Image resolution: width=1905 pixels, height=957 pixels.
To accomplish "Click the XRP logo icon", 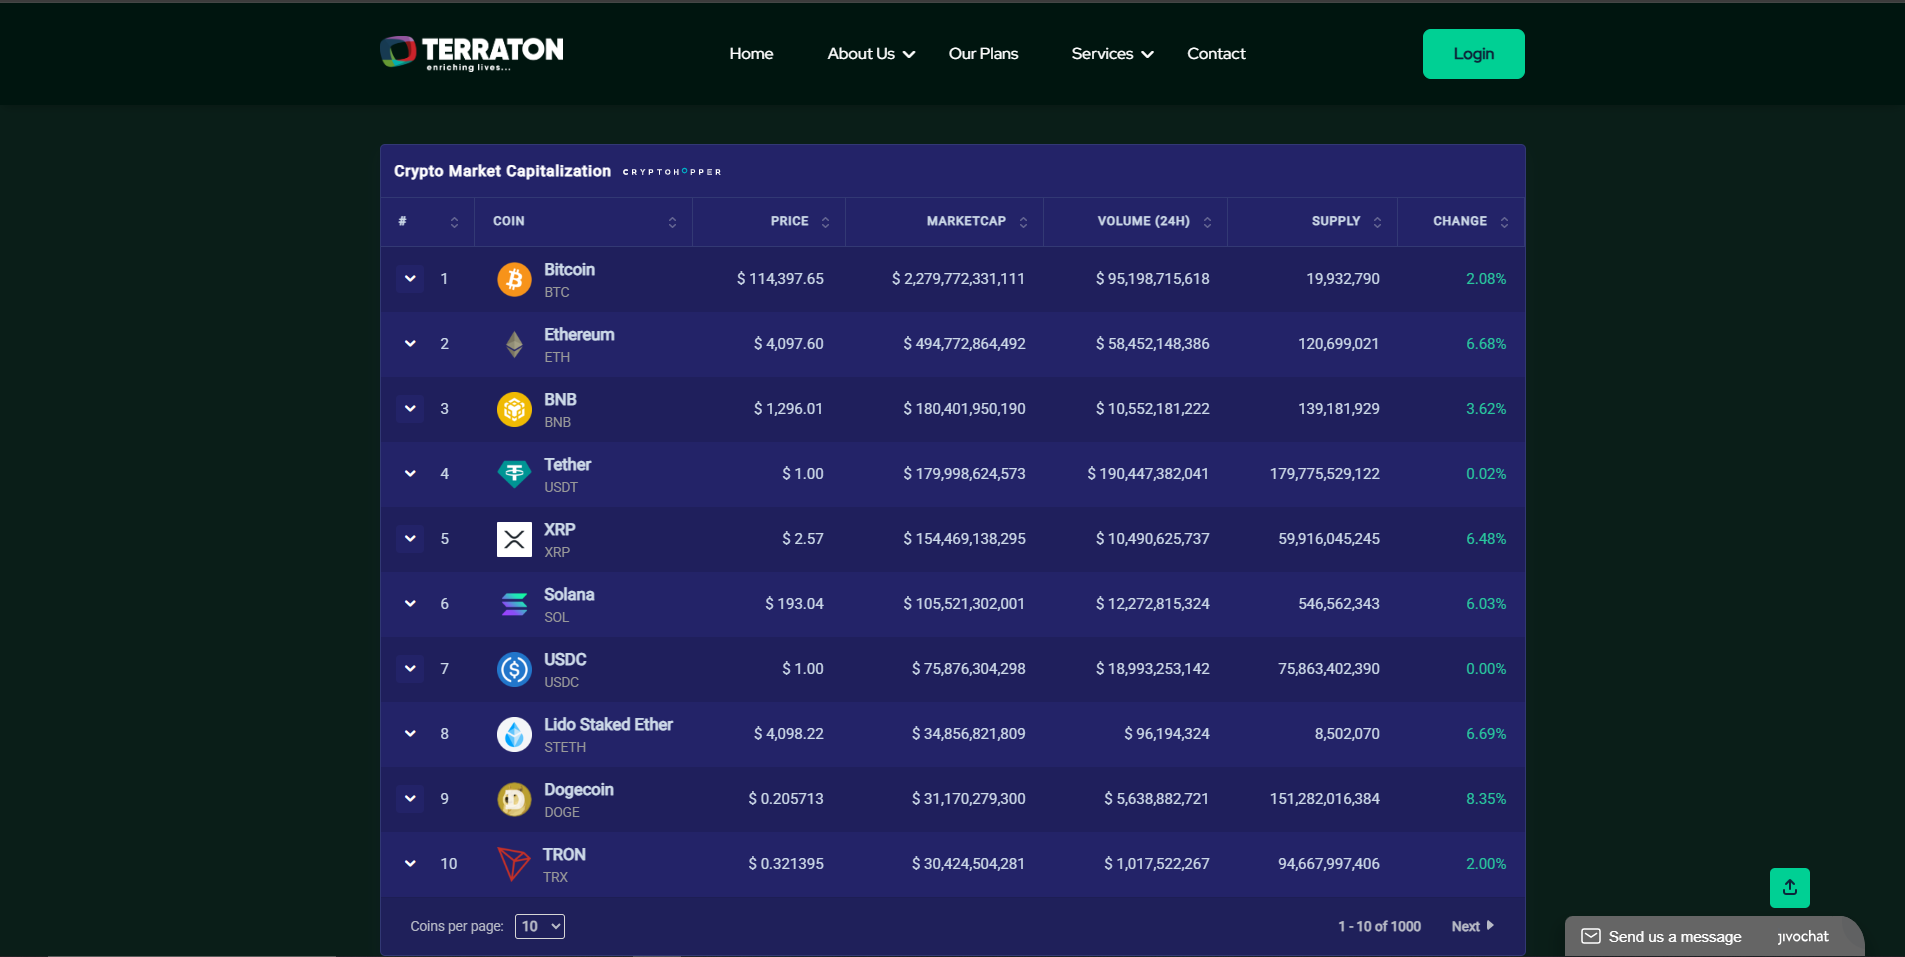I will click(x=514, y=539).
